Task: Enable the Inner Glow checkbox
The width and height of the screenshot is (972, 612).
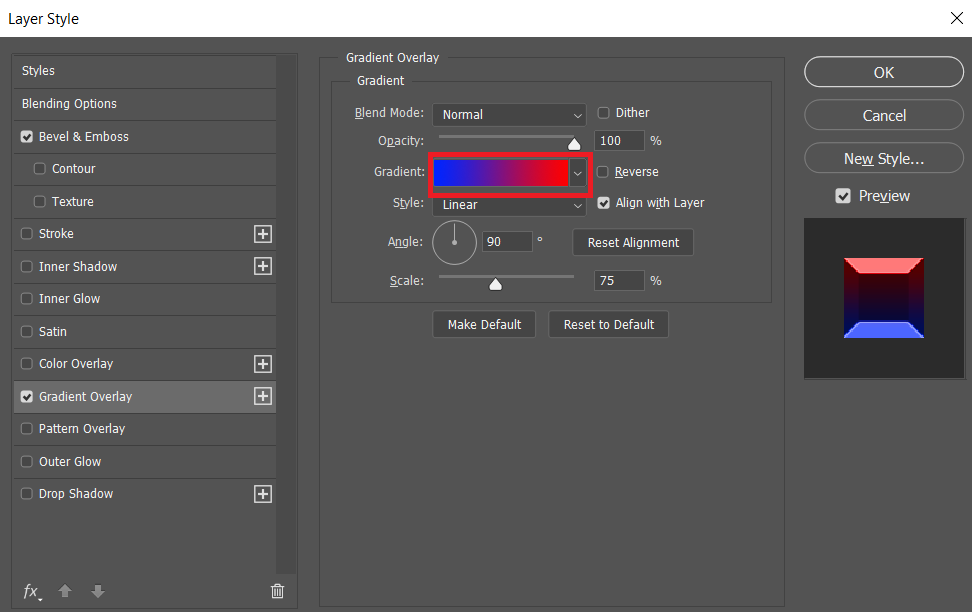Action: [27, 299]
